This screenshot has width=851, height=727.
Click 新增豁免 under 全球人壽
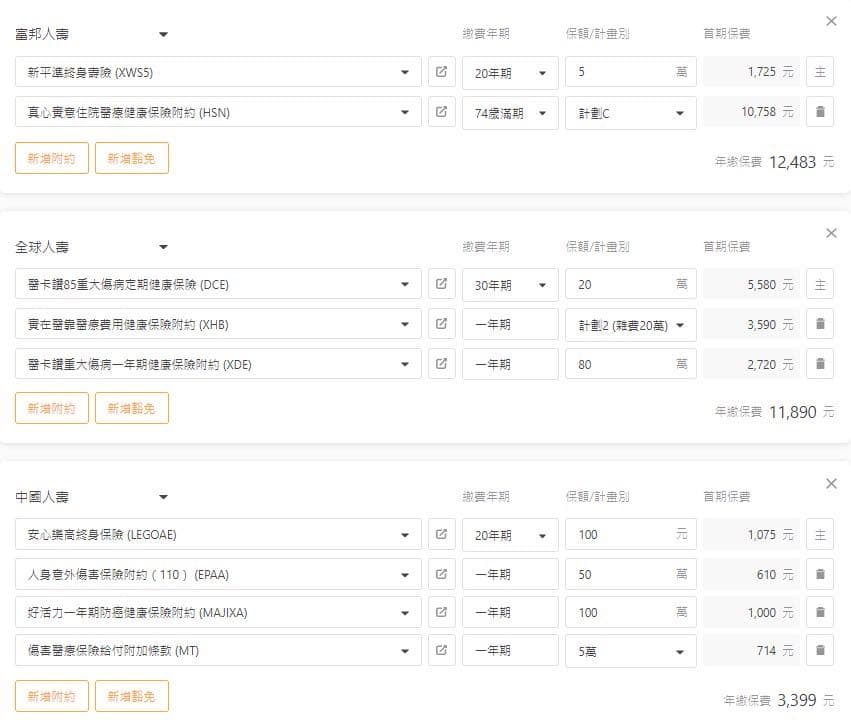tap(132, 408)
